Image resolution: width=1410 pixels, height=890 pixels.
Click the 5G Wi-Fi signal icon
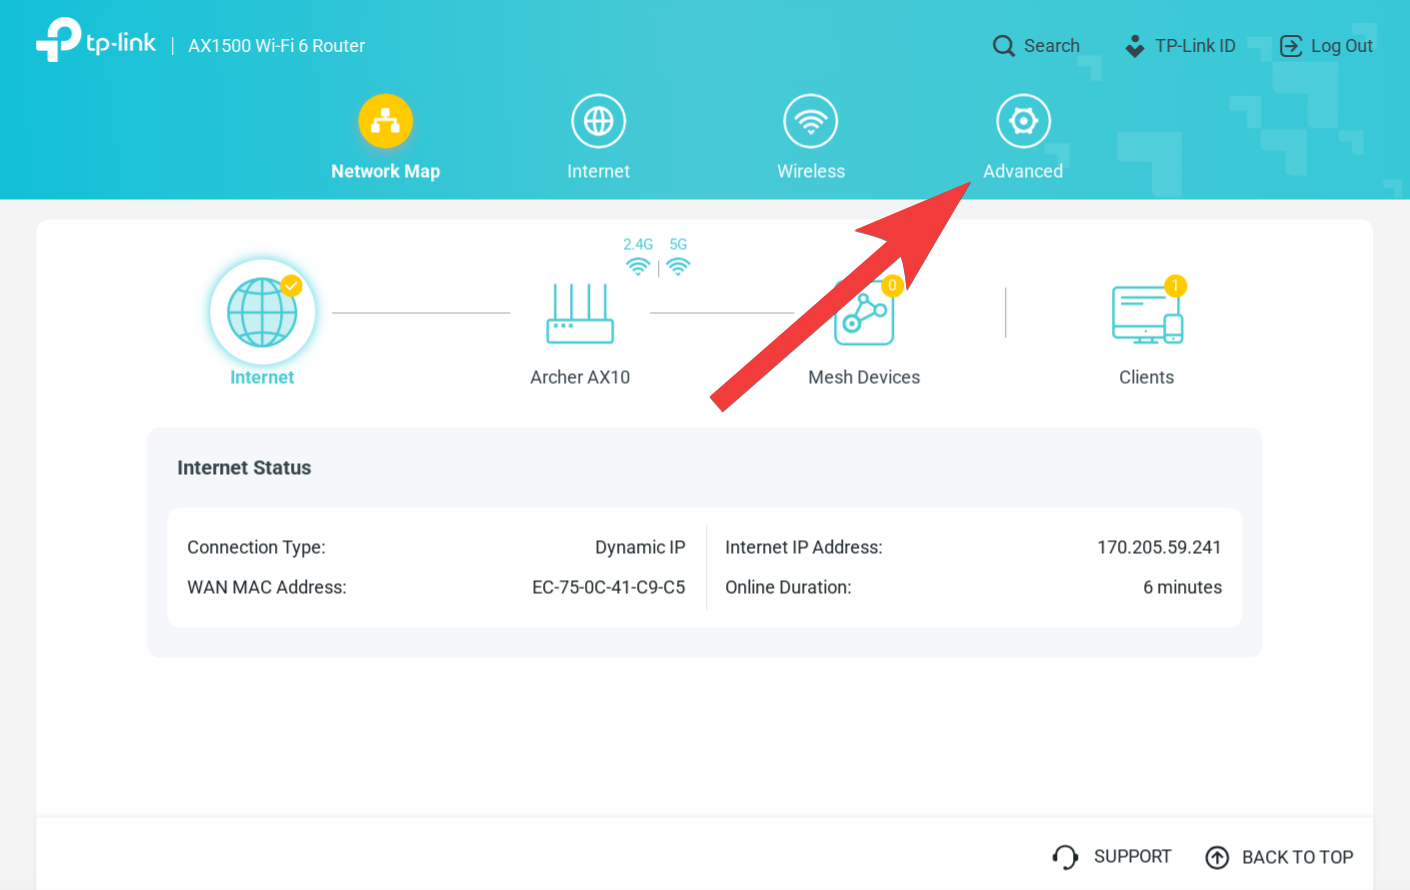coord(678,266)
